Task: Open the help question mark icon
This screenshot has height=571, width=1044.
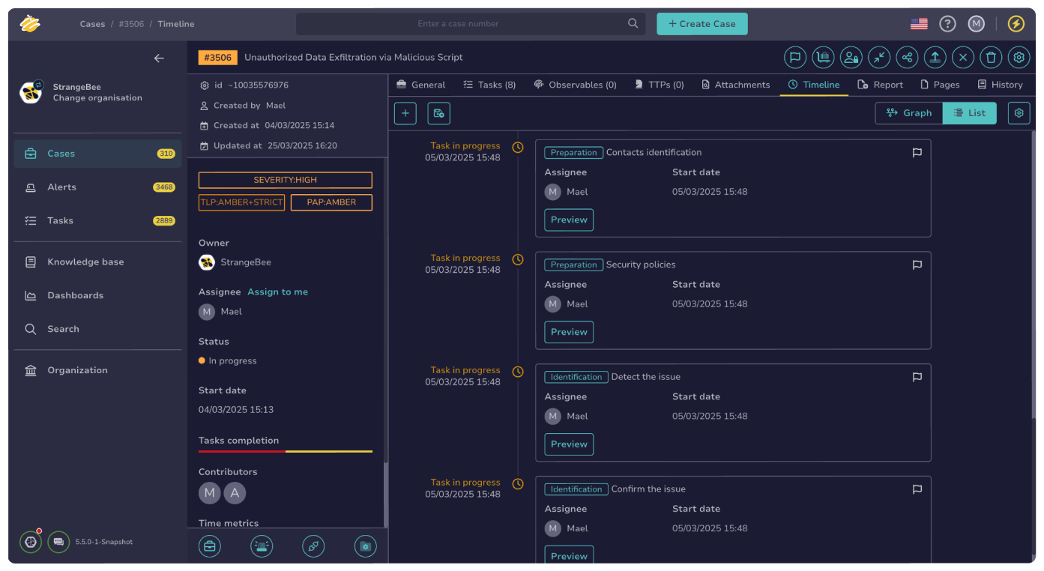Action: 947,24
